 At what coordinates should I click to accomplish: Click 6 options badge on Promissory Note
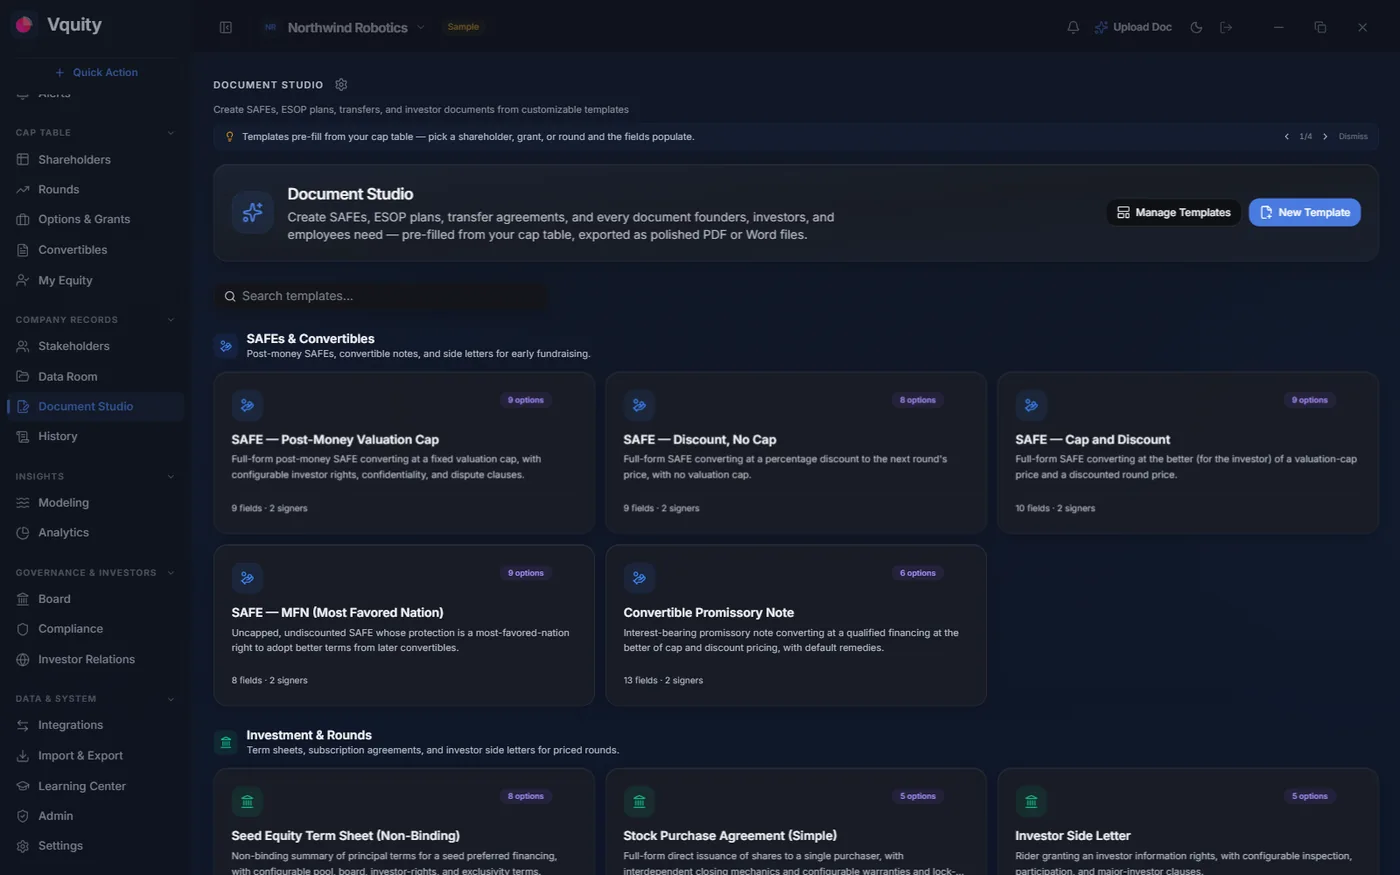coord(917,573)
